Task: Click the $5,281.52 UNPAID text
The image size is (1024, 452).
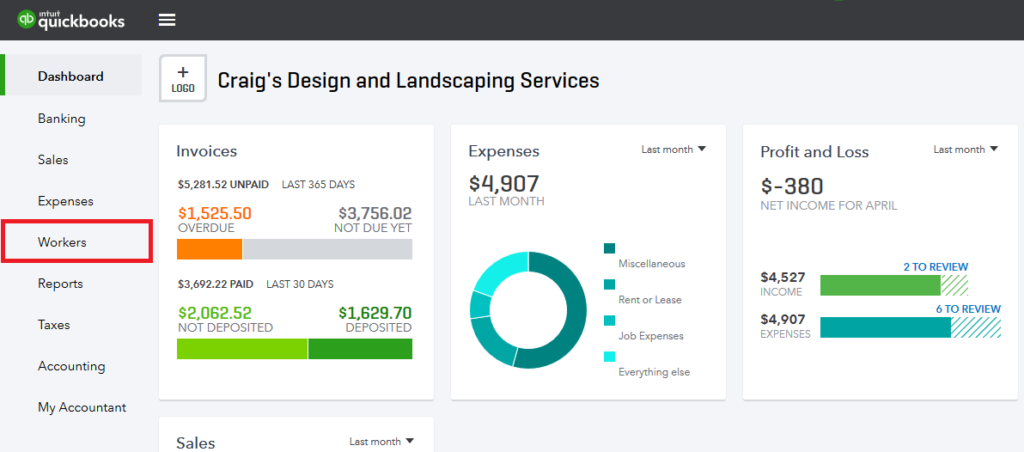Action: click(223, 185)
